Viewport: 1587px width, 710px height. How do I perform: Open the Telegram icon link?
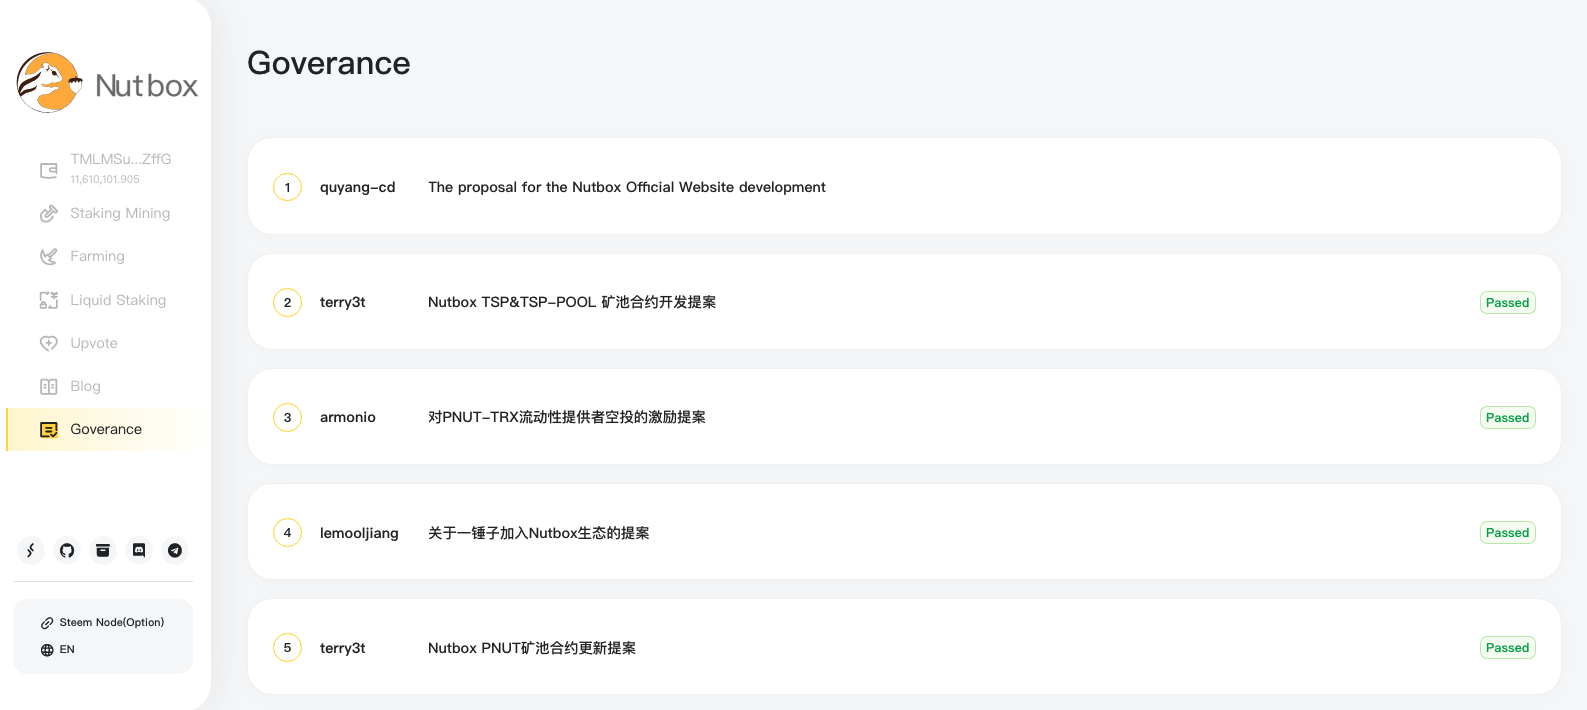175,550
